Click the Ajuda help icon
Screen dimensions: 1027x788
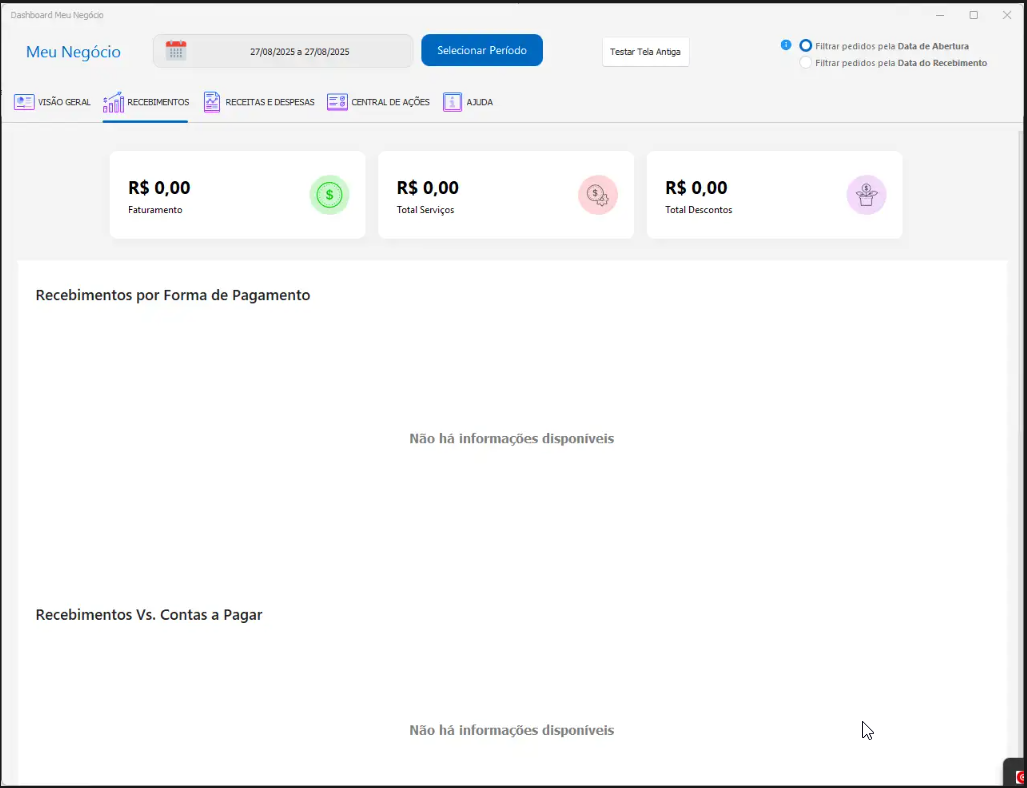(x=452, y=102)
